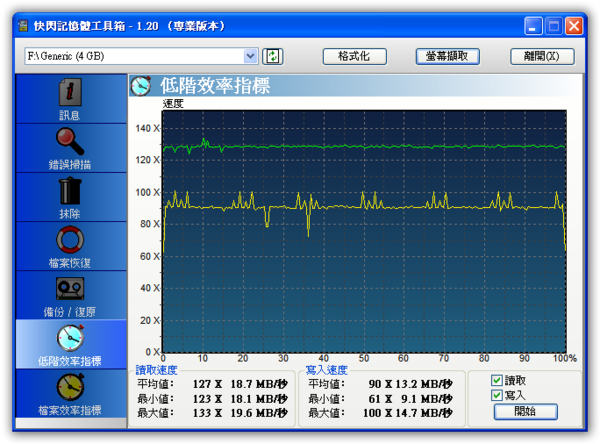Uncheck the 寫入 checkbox
600x444 pixels.
click(496, 395)
